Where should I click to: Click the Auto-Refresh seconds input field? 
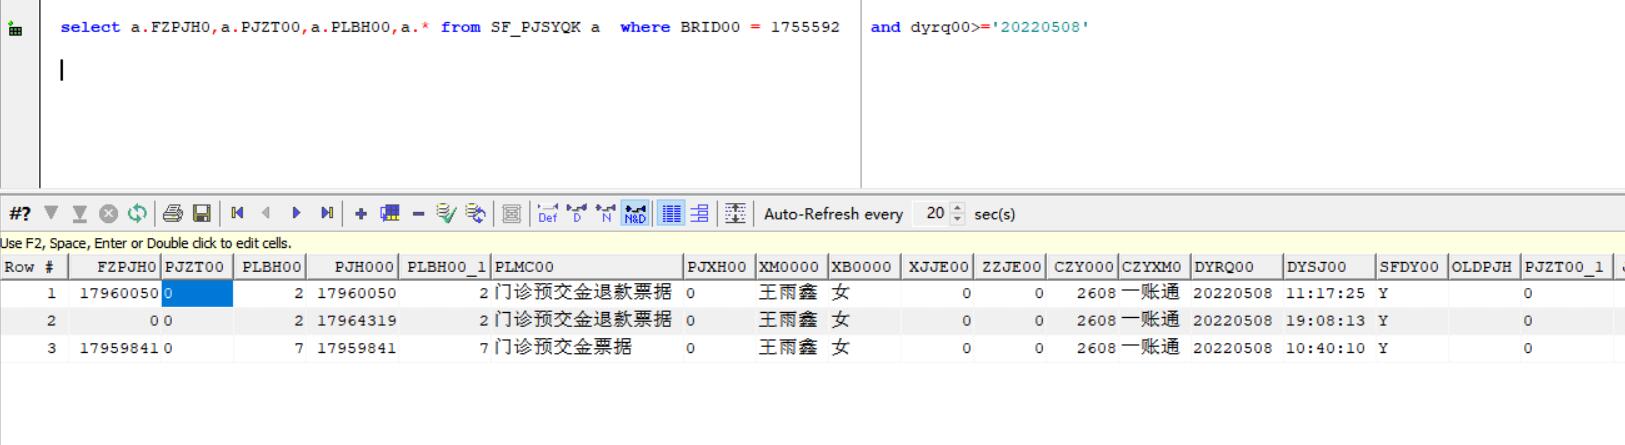tap(930, 213)
